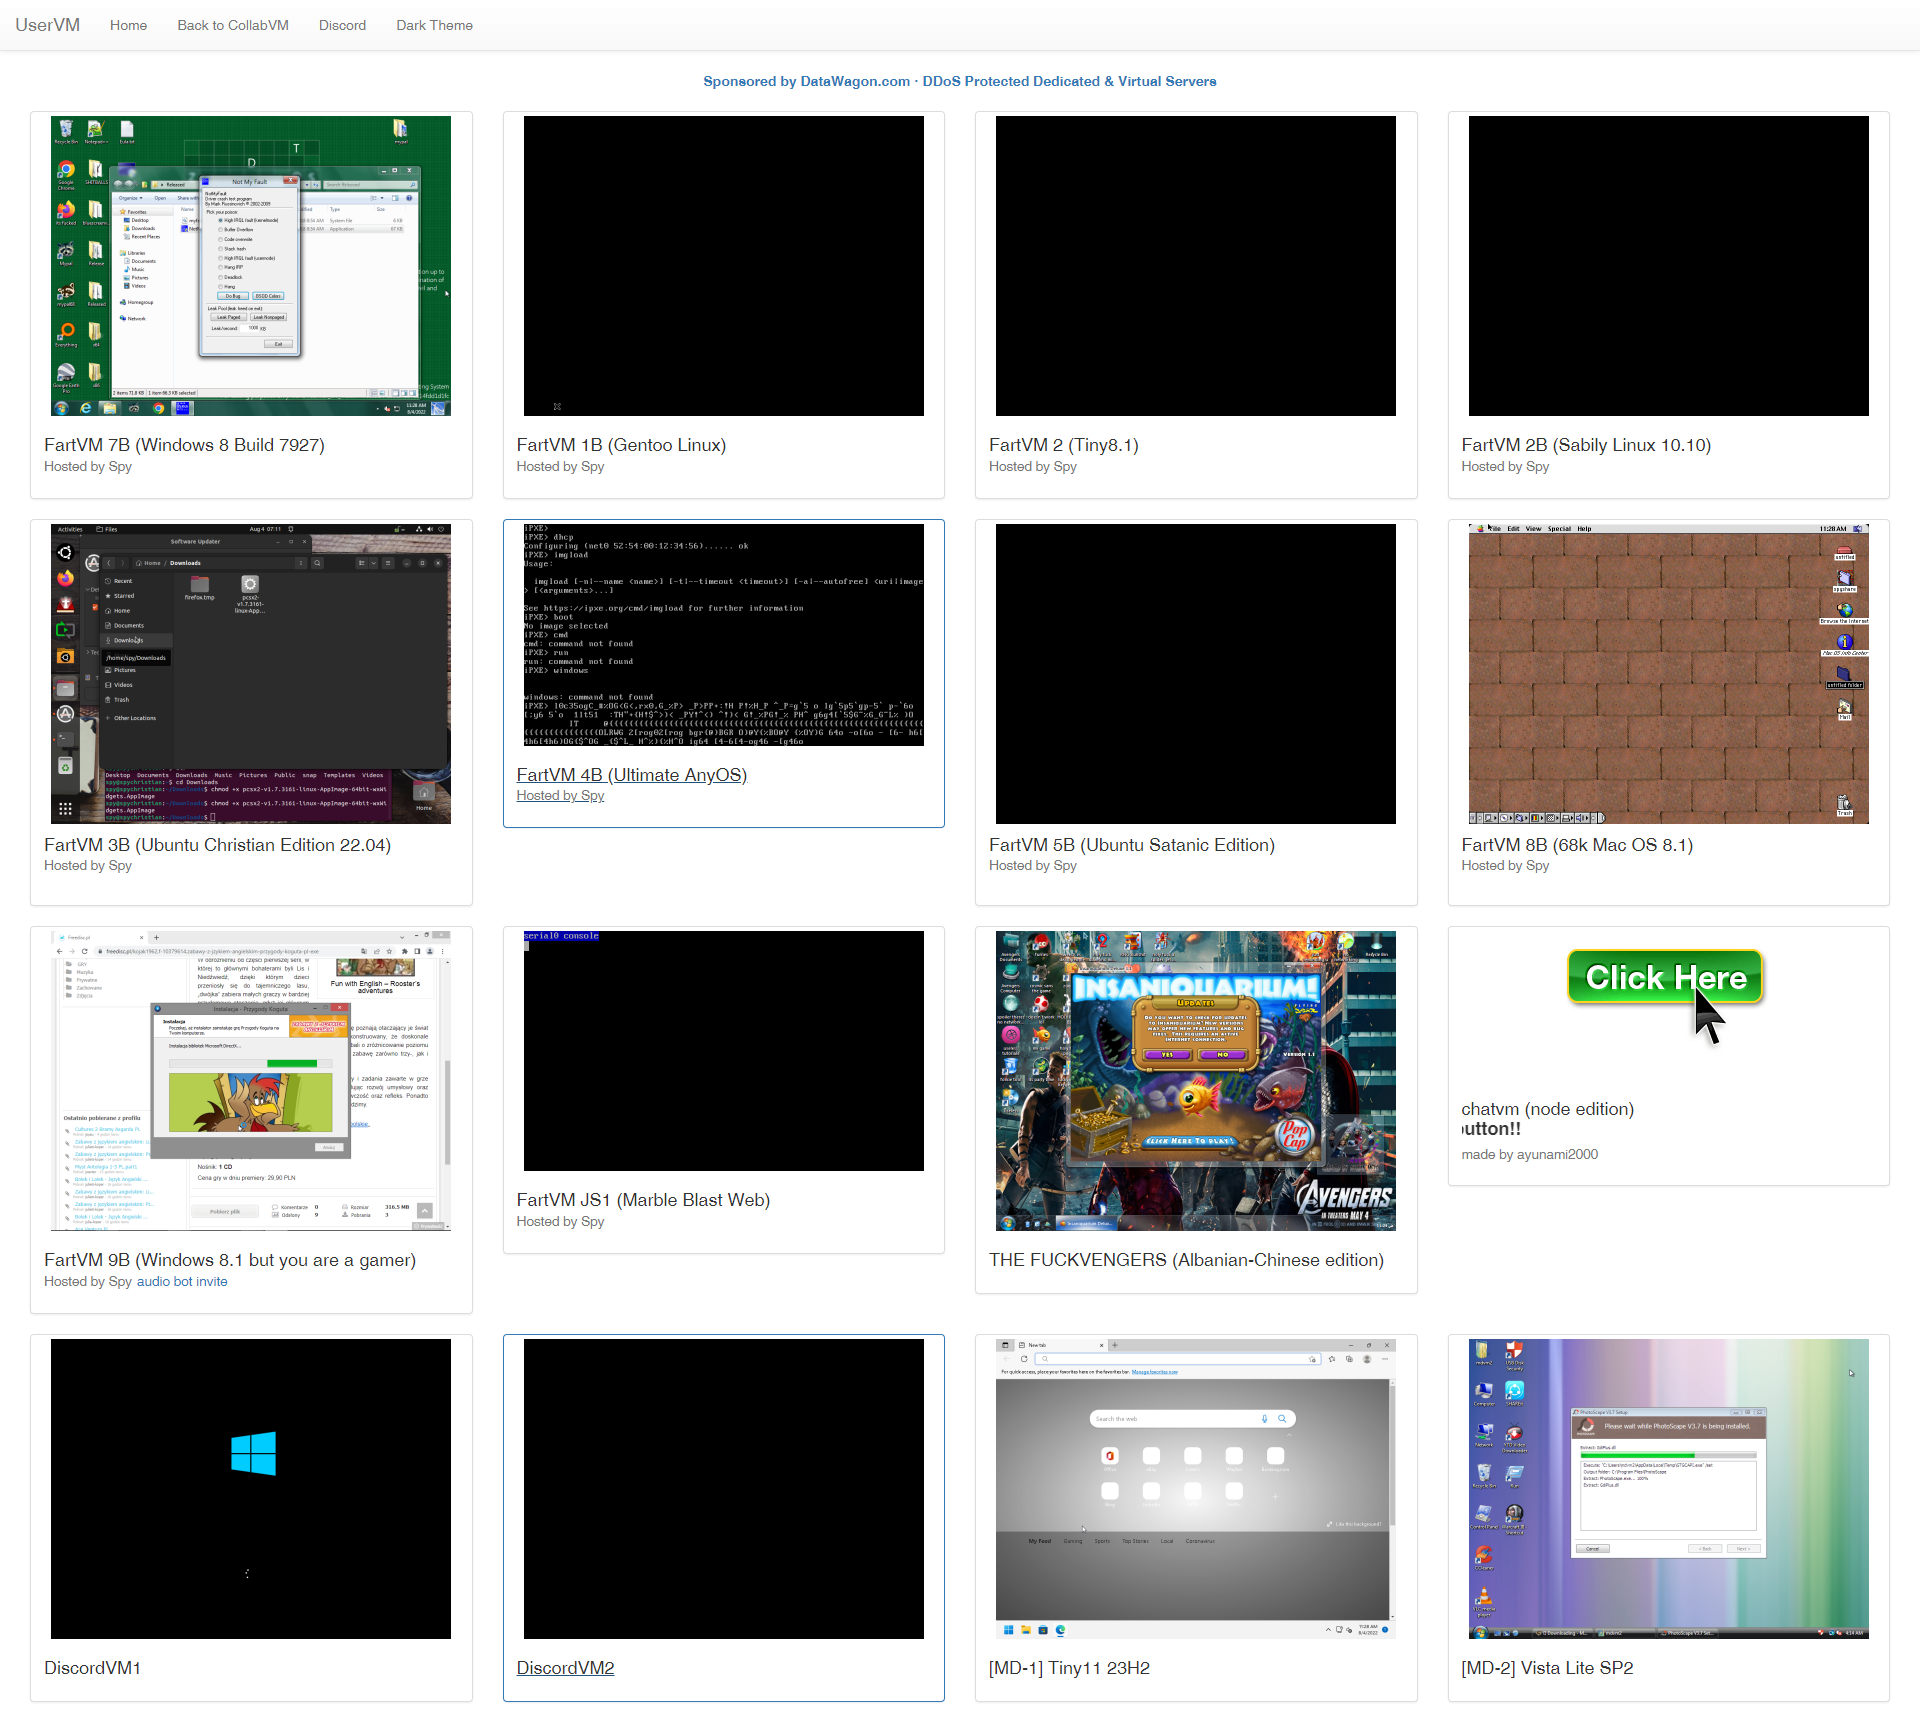Open the UserVM brand link
This screenshot has height=1722, width=1920.
tap(47, 25)
